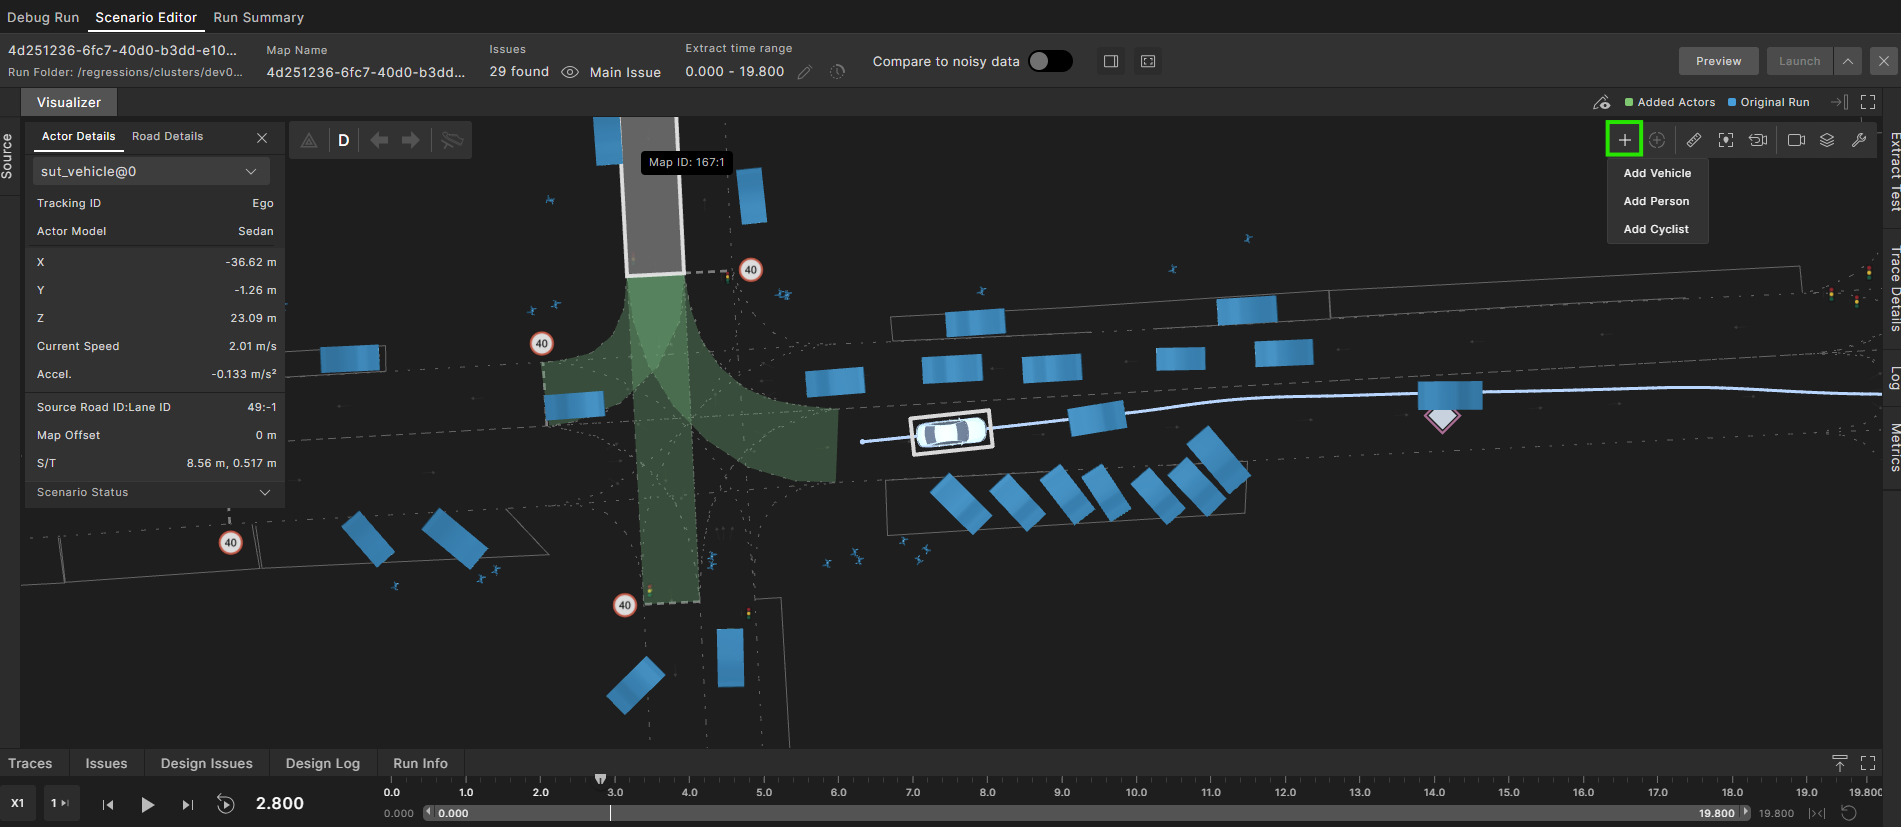Screen dimensions: 1901x827
Task: Toggle the Added Actors legend
Action: click(1669, 102)
